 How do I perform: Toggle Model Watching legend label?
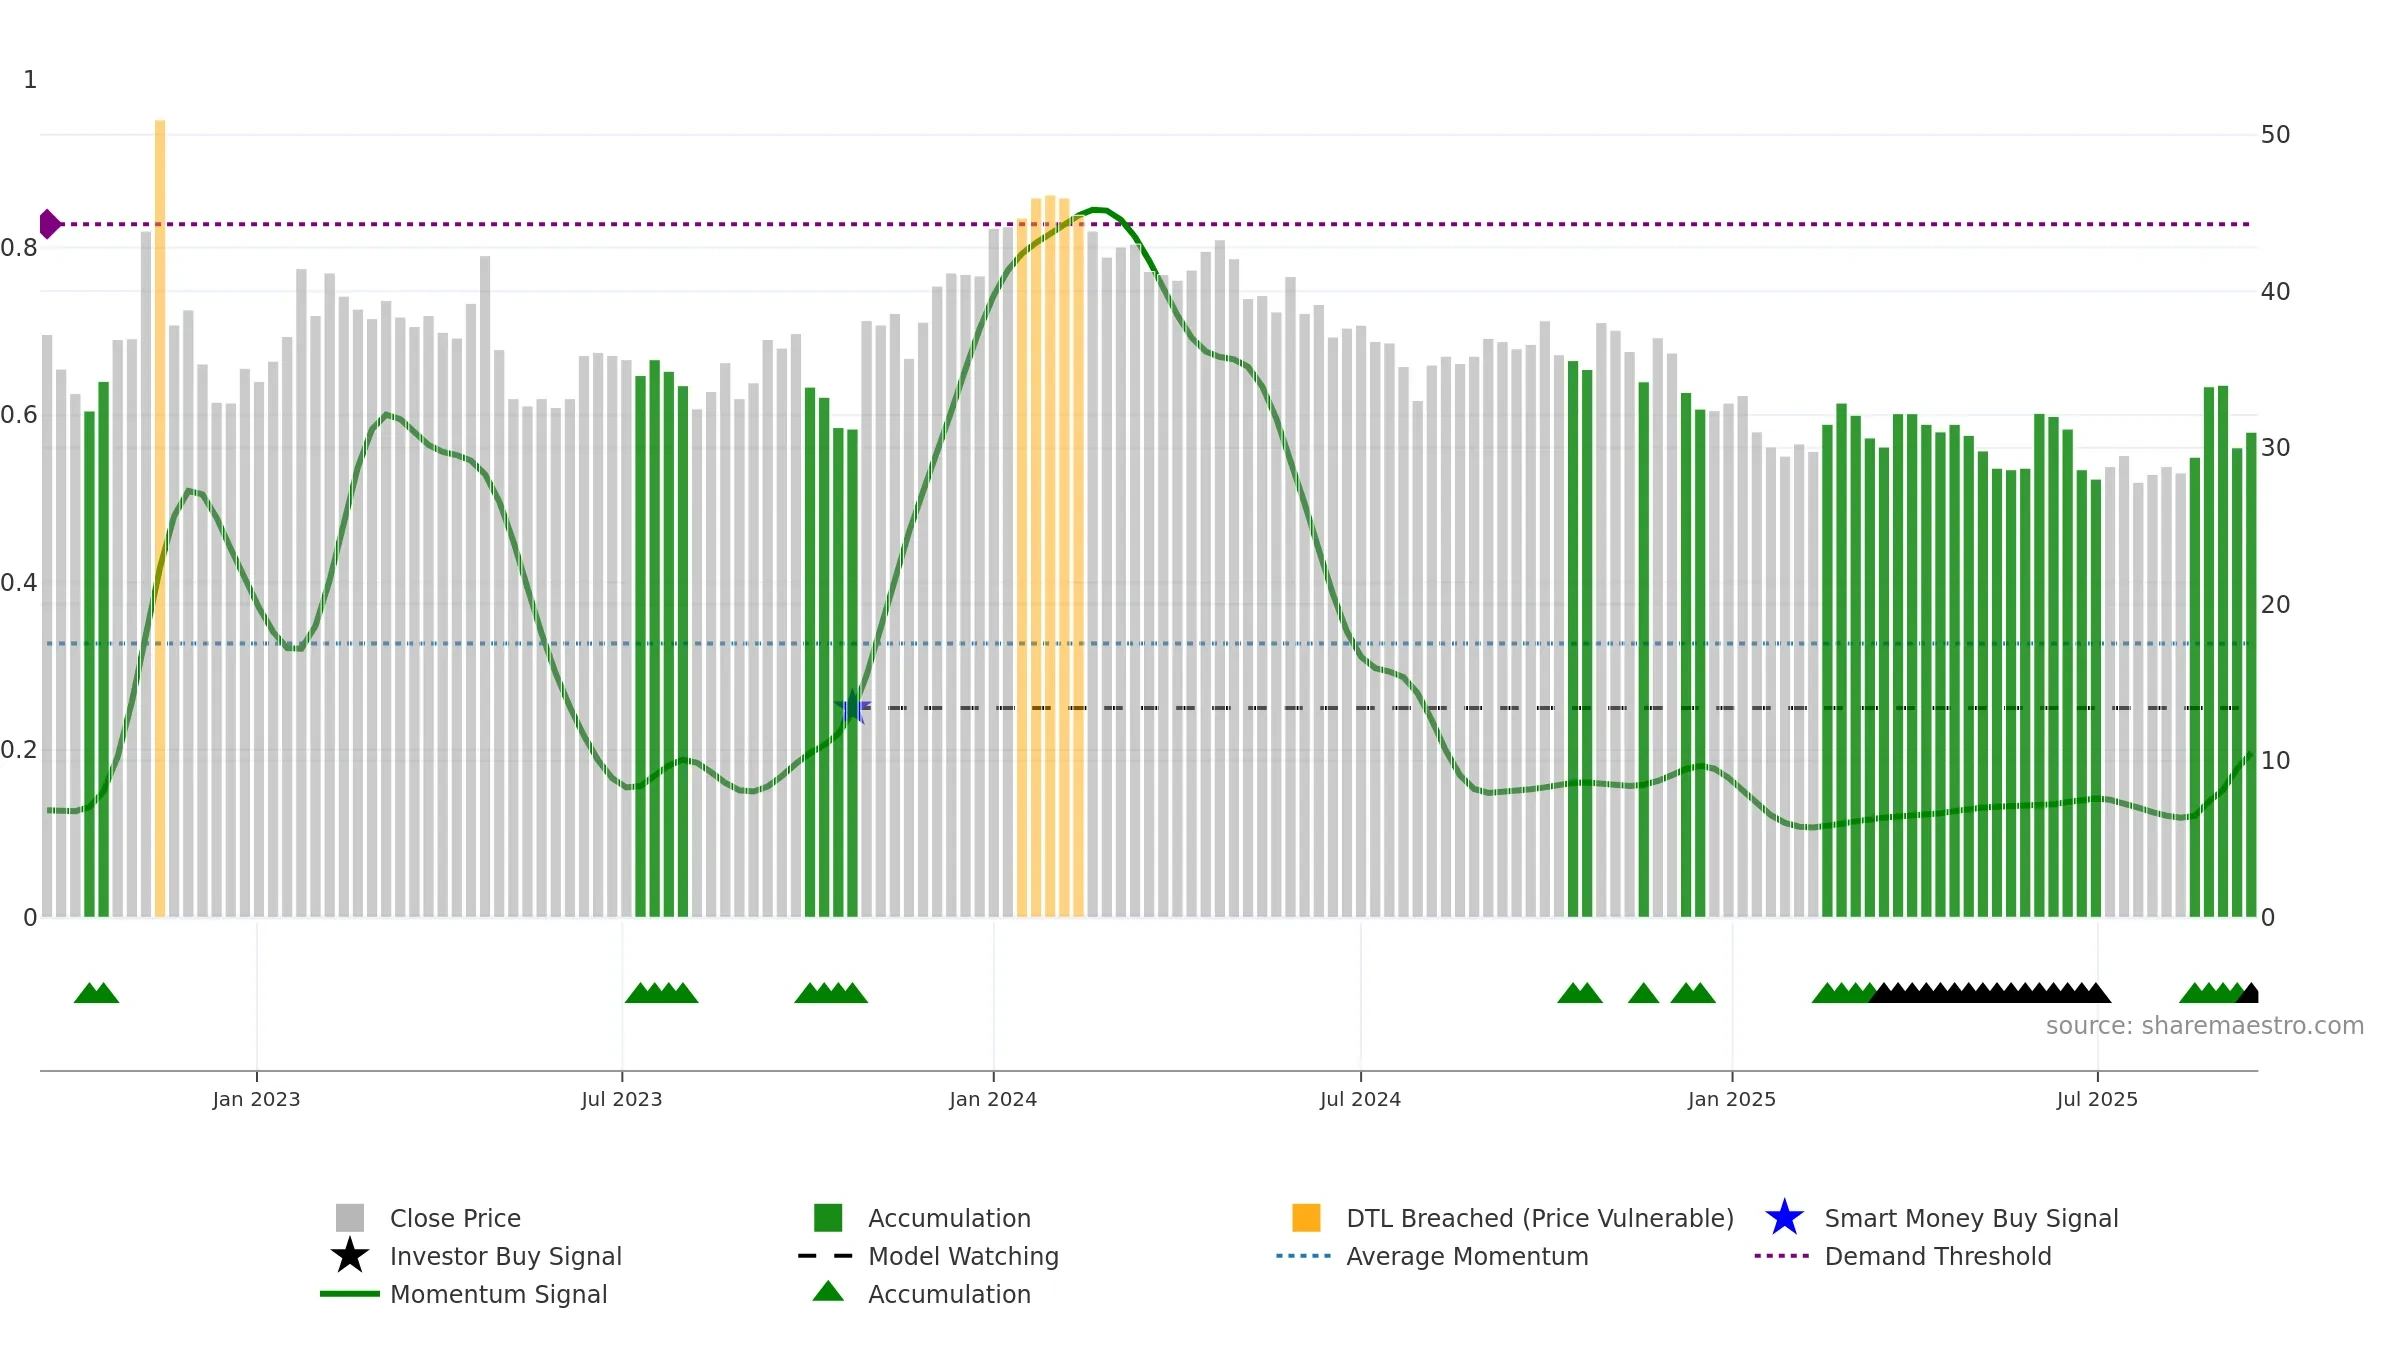(x=963, y=1256)
